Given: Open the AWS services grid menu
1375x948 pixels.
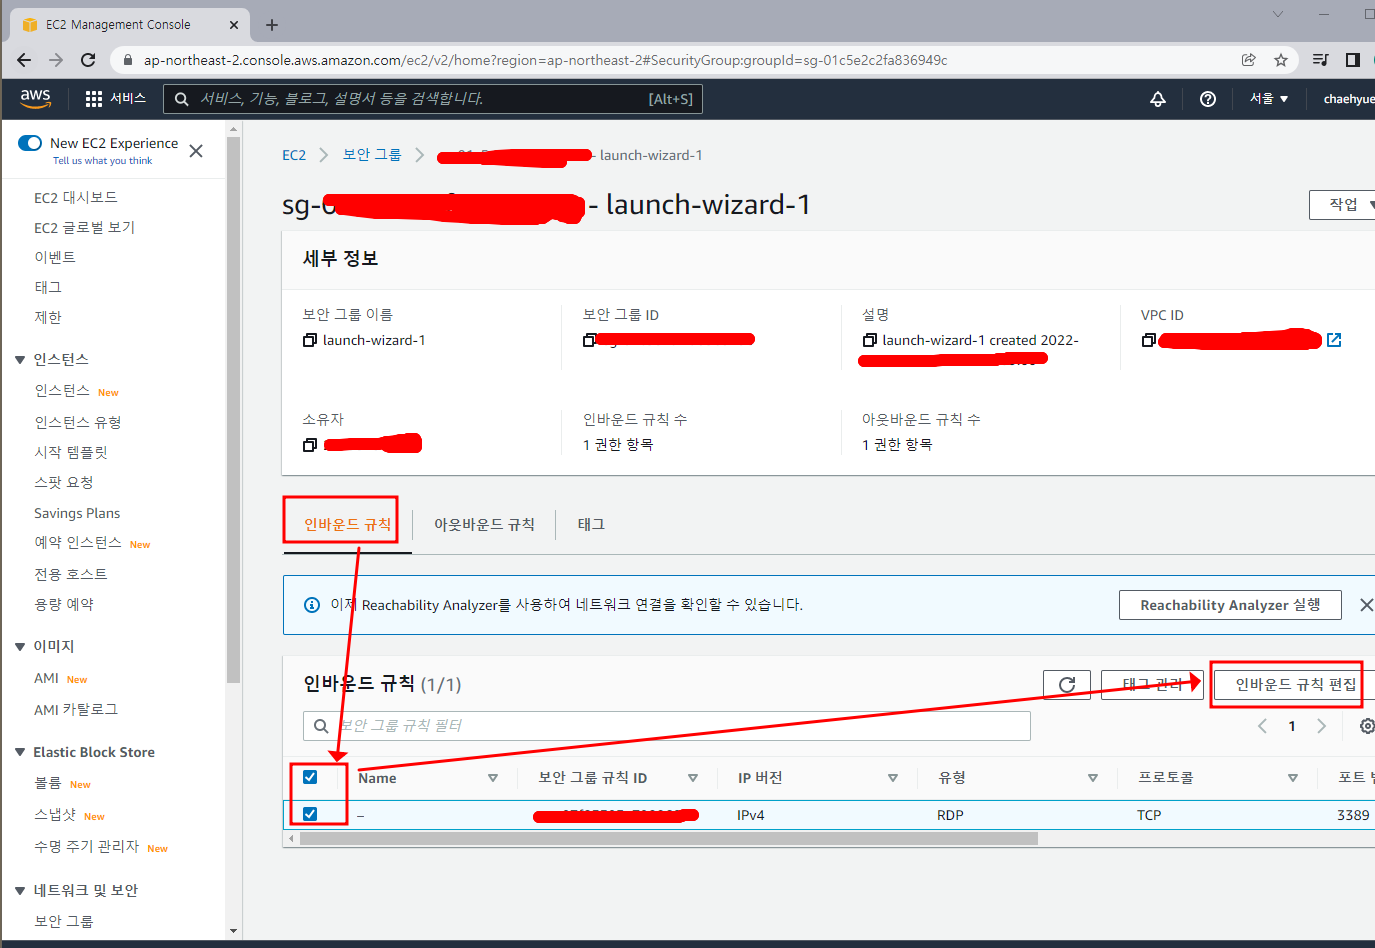Looking at the screenshot, I should click(92, 98).
